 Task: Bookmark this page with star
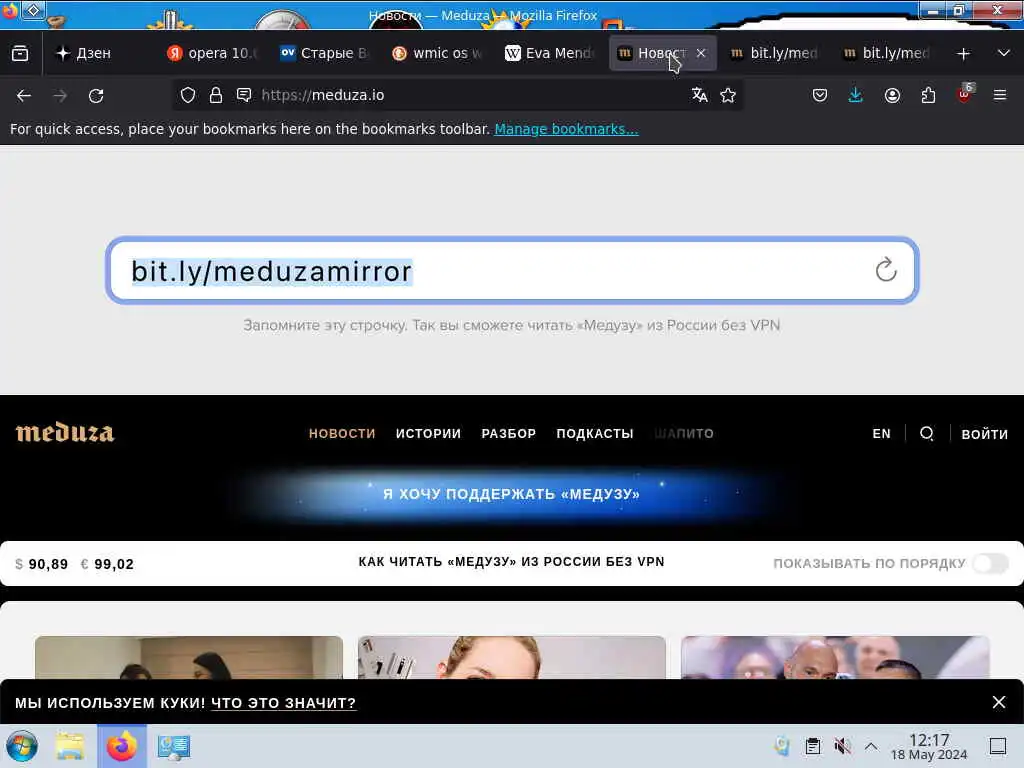tap(728, 95)
